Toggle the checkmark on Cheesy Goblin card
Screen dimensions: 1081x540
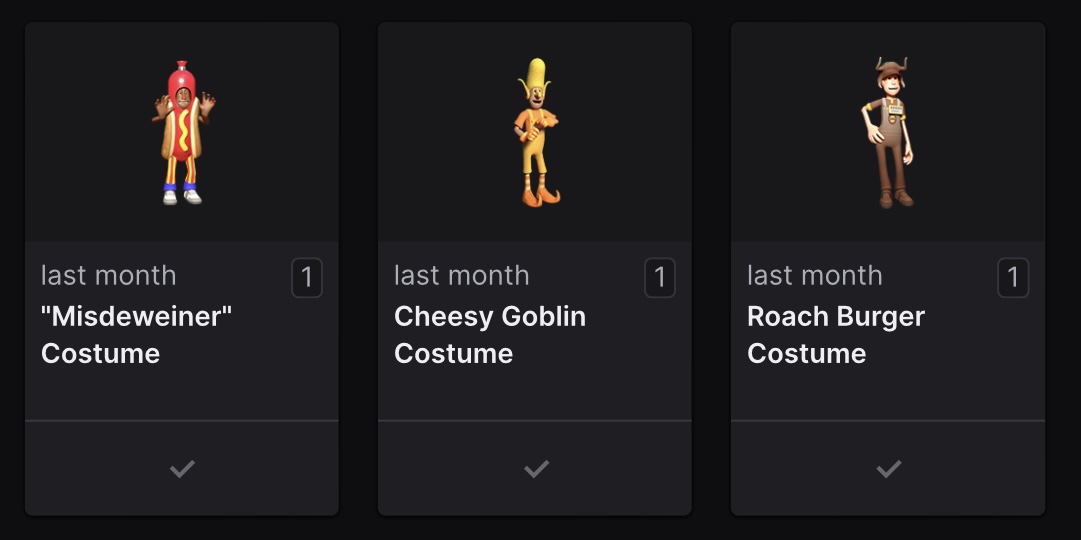click(536, 469)
